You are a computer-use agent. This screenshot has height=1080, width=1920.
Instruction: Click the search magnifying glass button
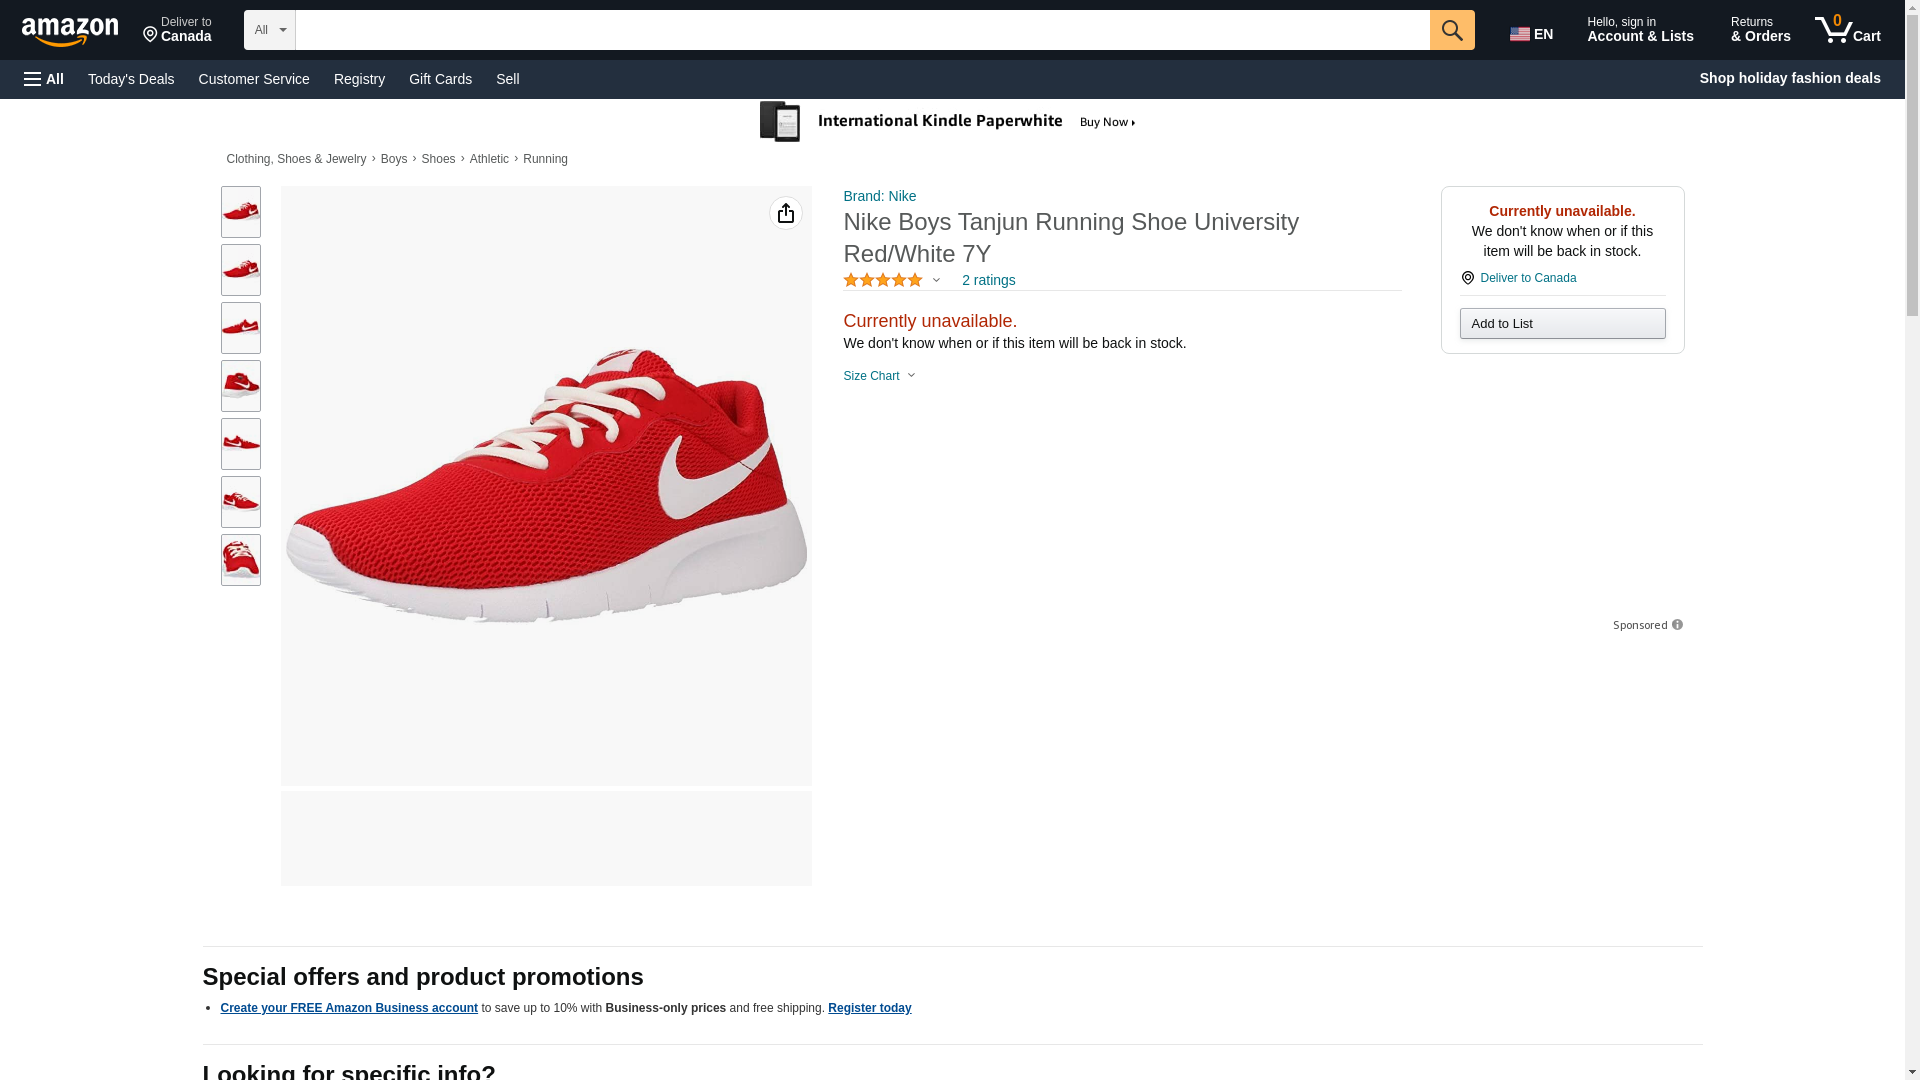pos(1451,30)
